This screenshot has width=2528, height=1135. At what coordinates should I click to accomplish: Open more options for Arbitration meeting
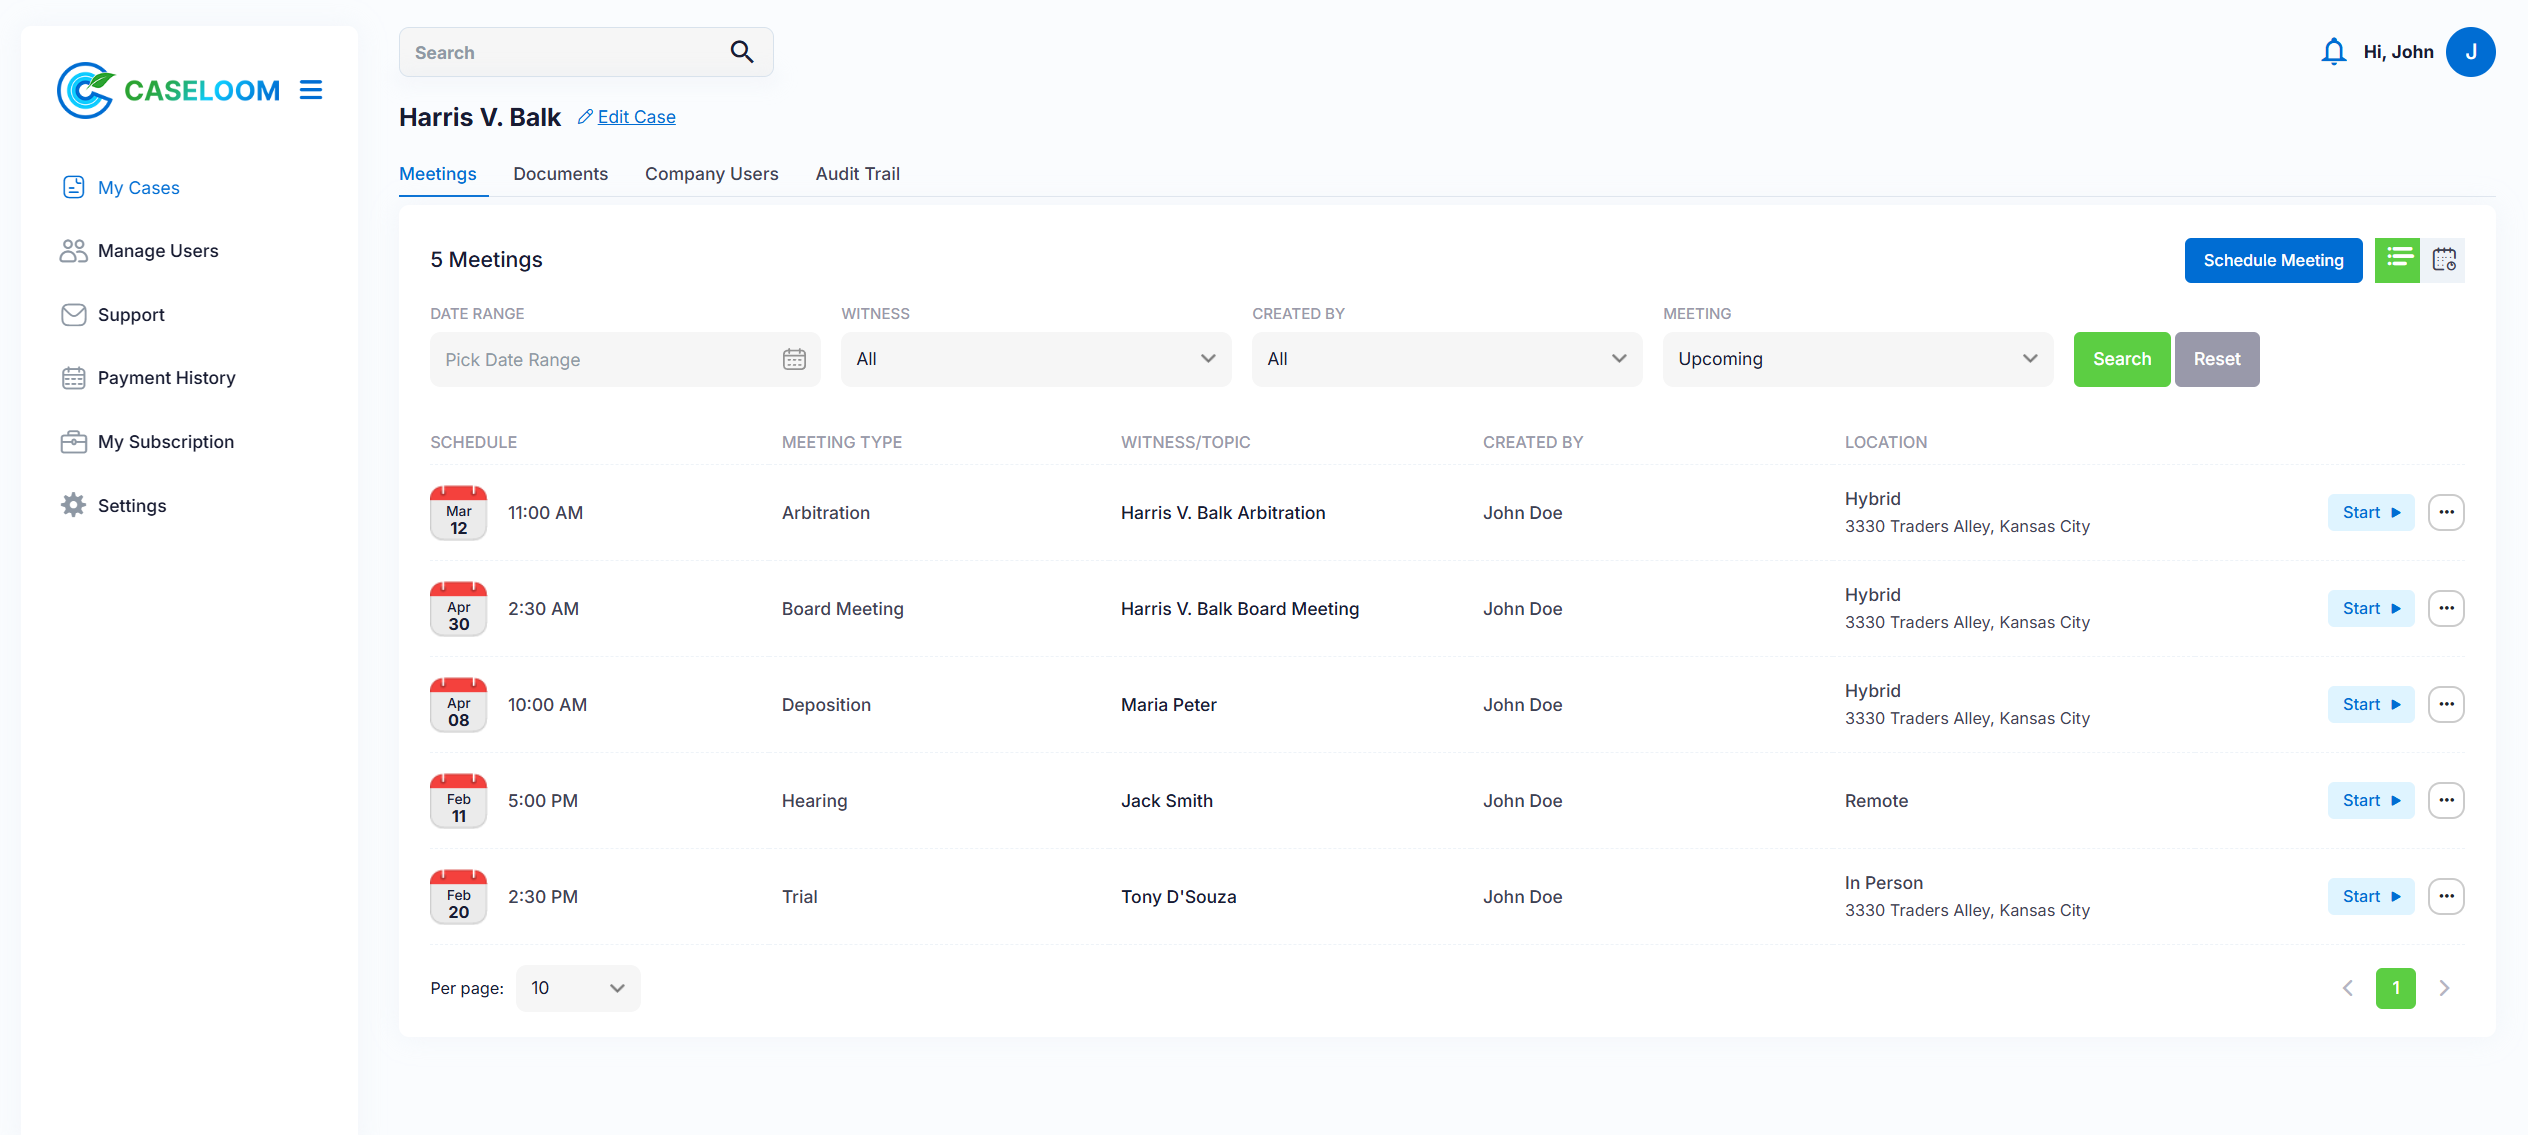(2446, 512)
